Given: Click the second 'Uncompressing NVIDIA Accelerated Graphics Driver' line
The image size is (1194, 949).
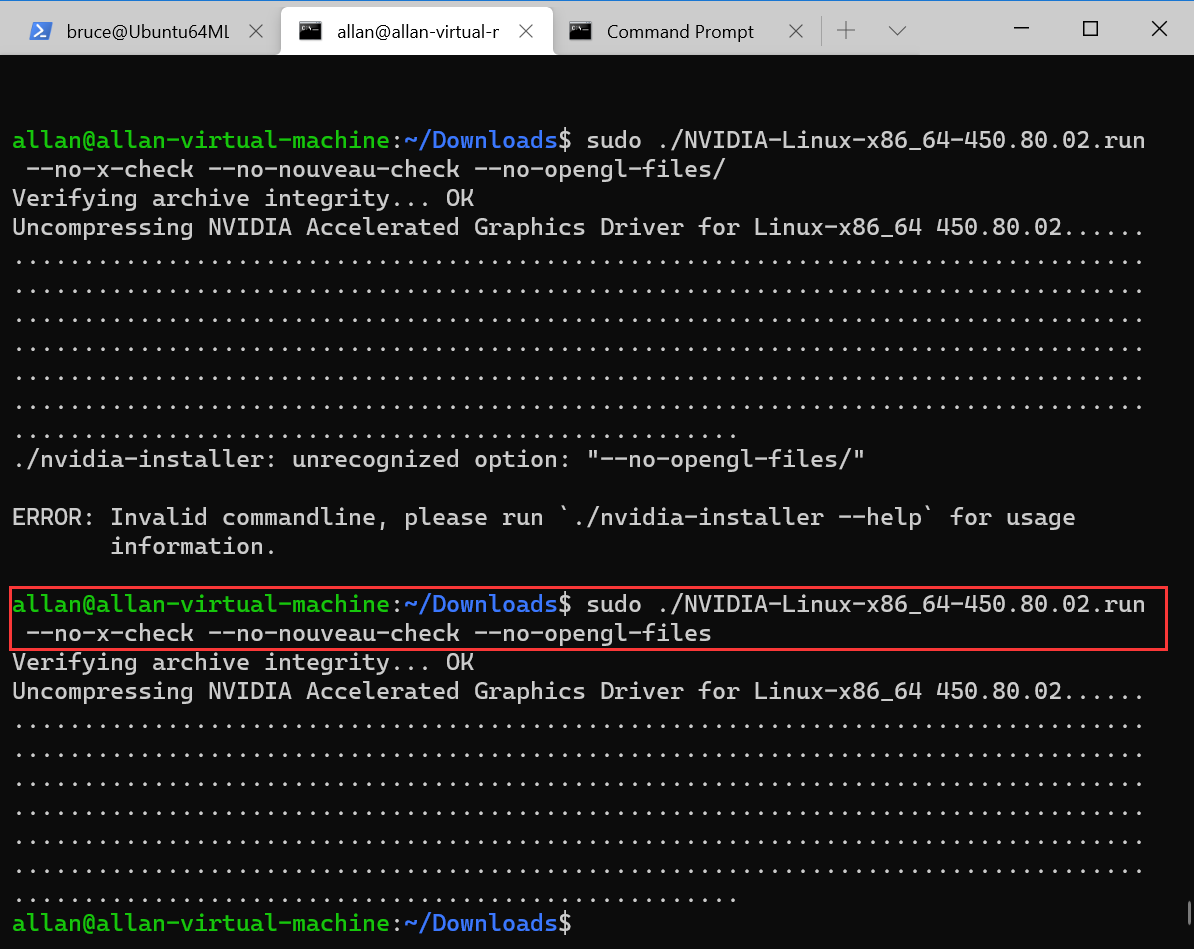Looking at the screenshot, I should coord(578,692).
